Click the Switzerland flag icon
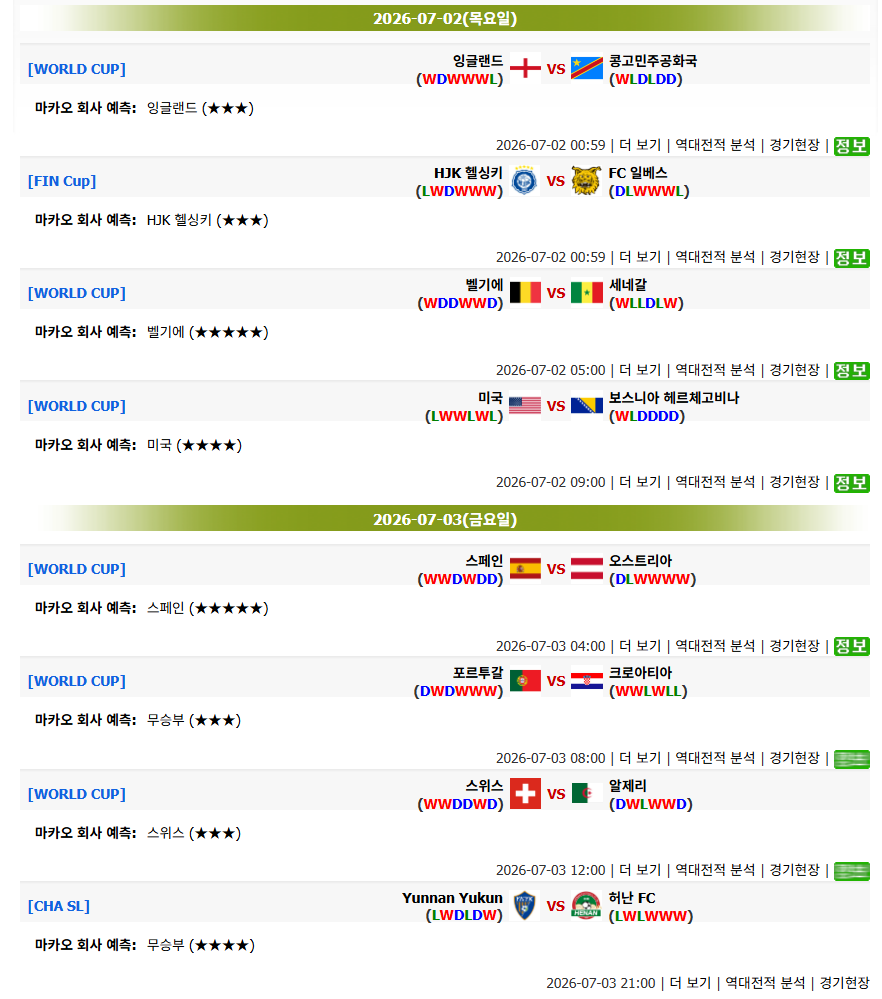Viewport: 882px width, 999px height. coord(525,793)
